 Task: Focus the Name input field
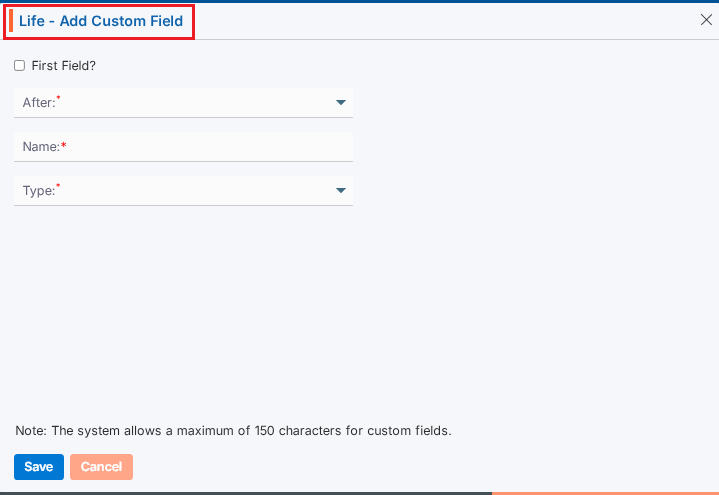click(x=200, y=147)
